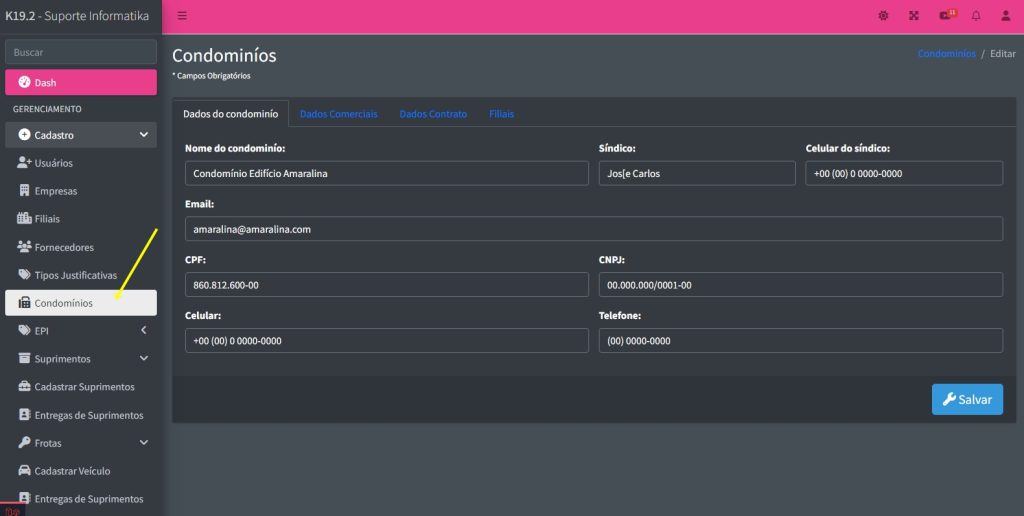The image size is (1024, 516).
Task: Switch to the Dados Comerciais tab
Action: [x=338, y=114]
